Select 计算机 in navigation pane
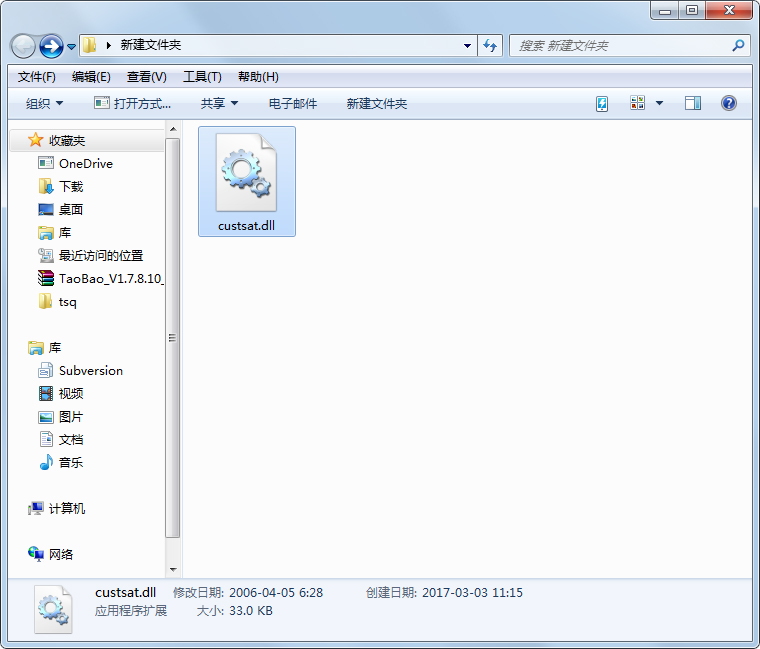 click(x=67, y=508)
